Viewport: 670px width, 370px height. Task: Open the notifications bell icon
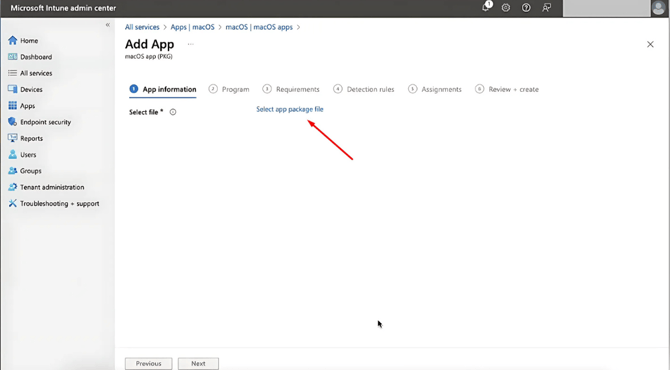pos(486,7)
